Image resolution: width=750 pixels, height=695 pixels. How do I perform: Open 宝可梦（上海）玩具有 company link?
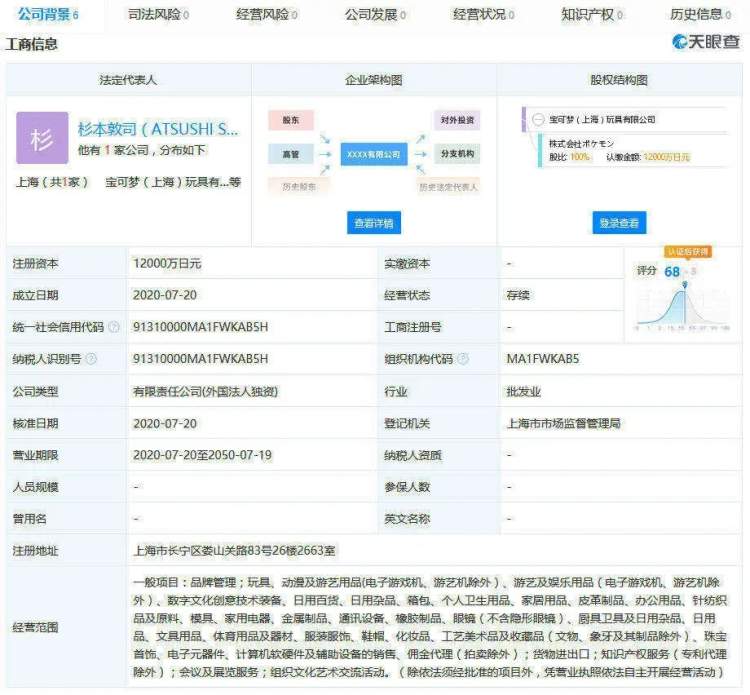coord(173,182)
